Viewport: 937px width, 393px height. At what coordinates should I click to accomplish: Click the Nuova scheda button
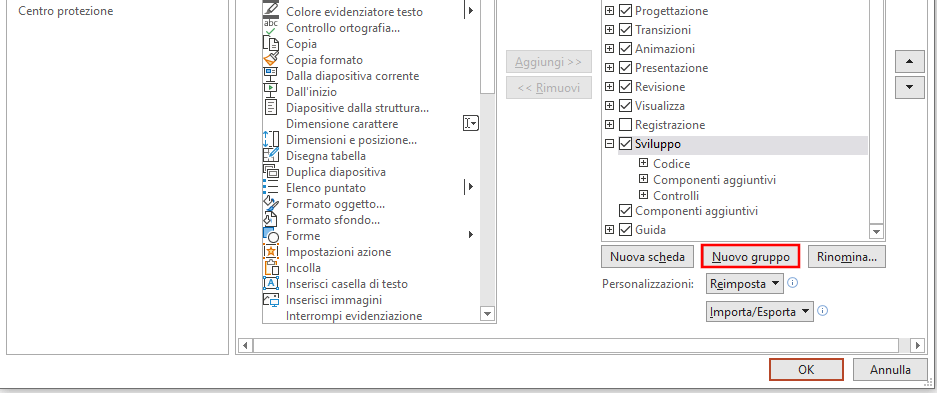pos(647,257)
